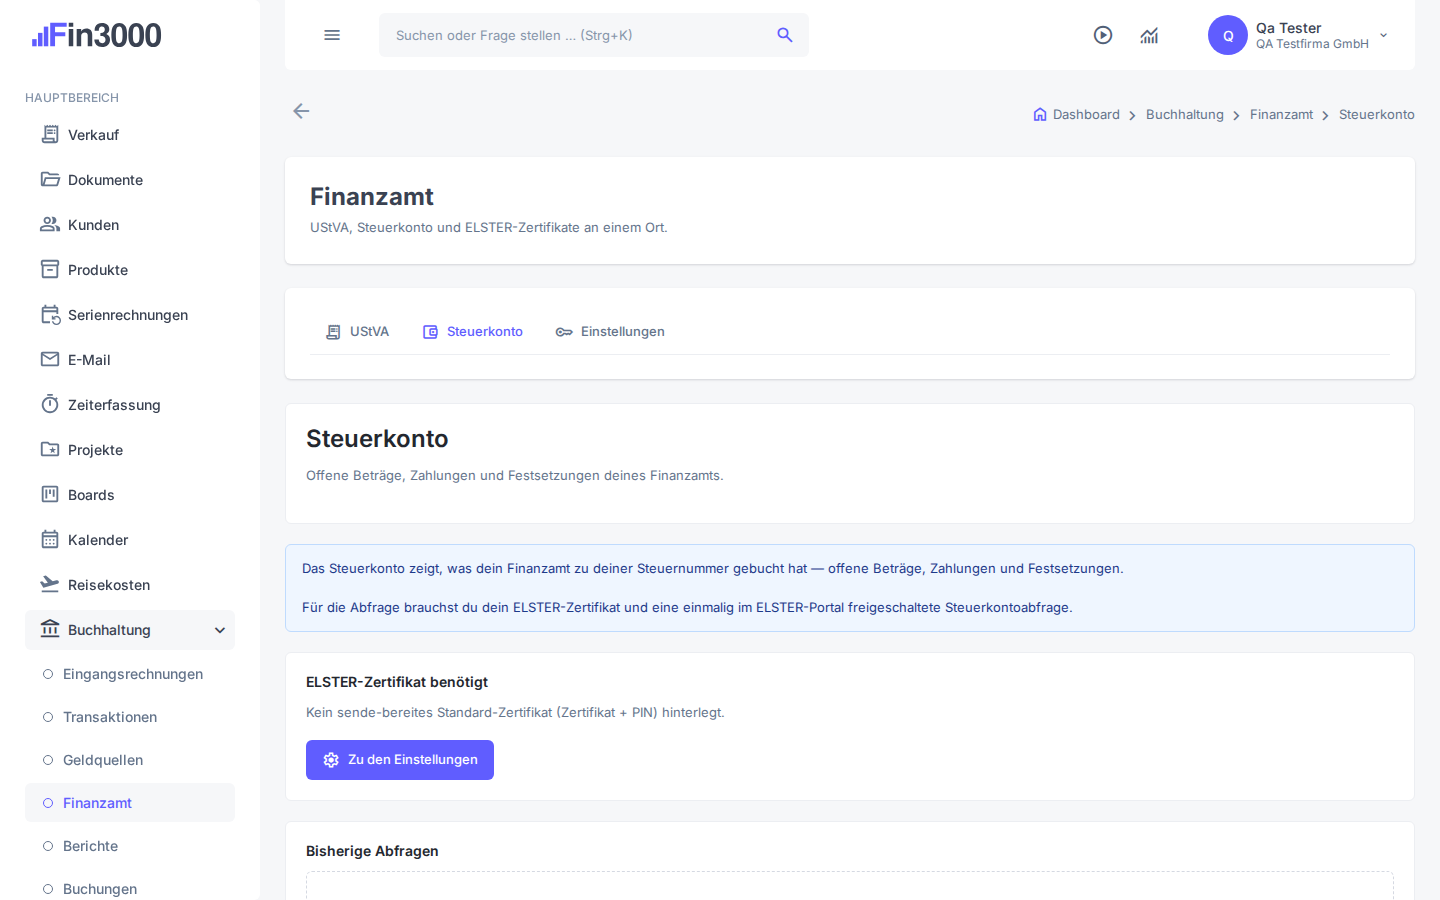The height and width of the screenshot is (900, 1440).
Task: Switch to the Einstellungen tab
Action: coord(610,332)
